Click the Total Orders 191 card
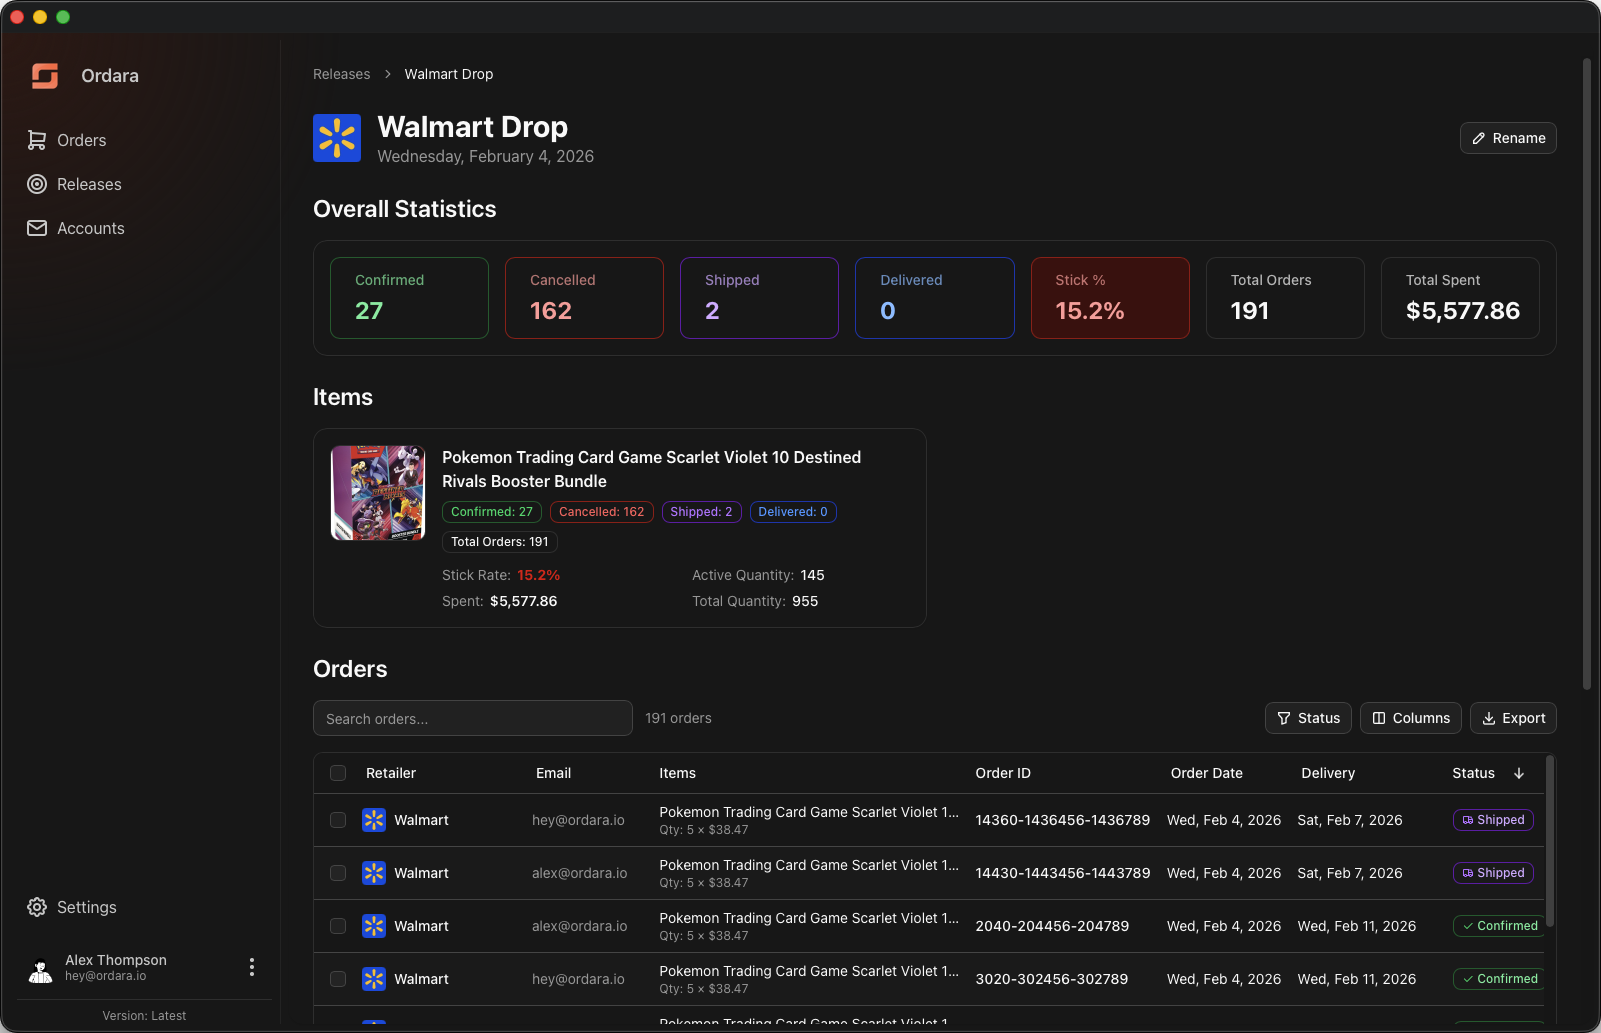The width and height of the screenshot is (1601, 1033). coord(1285,298)
